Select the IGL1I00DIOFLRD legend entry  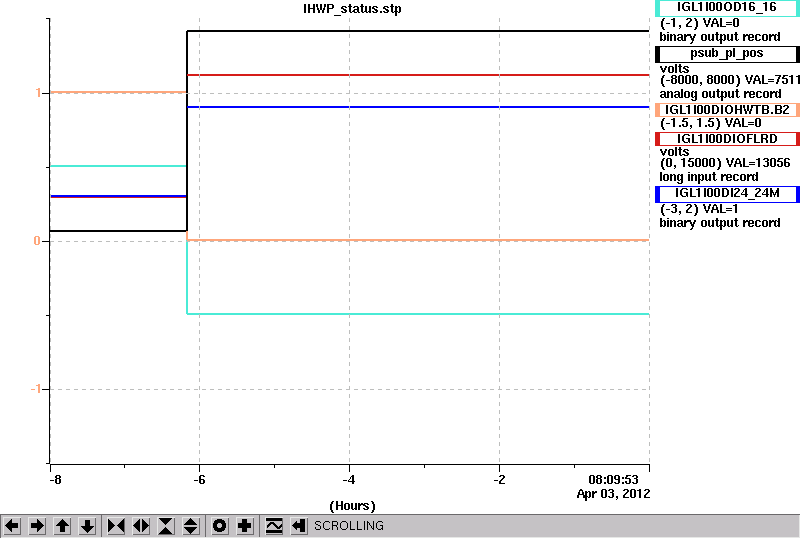point(727,139)
